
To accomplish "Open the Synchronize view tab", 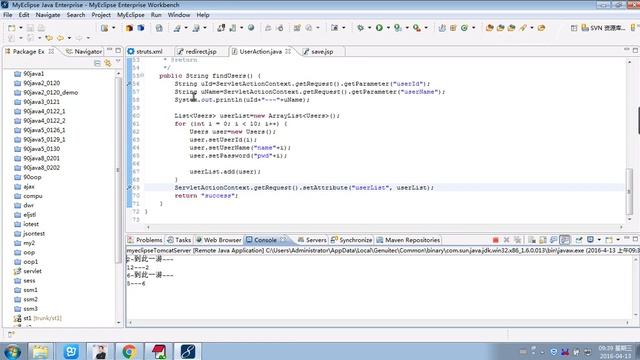I will tap(351, 240).
